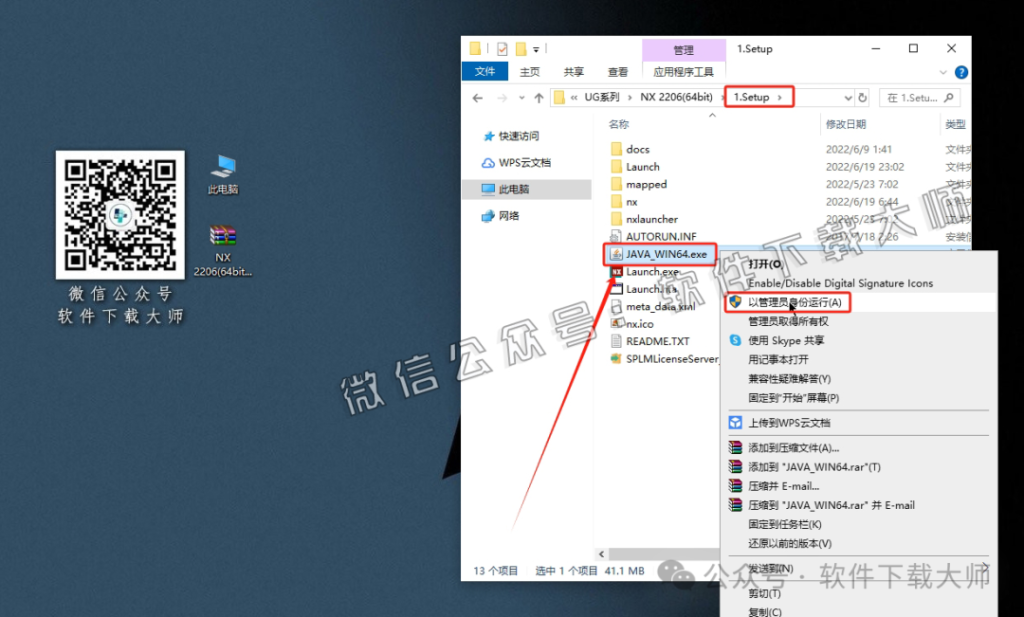Choose 添加到压缩文件(A)...
This screenshot has width=1024, height=617.
click(793, 448)
